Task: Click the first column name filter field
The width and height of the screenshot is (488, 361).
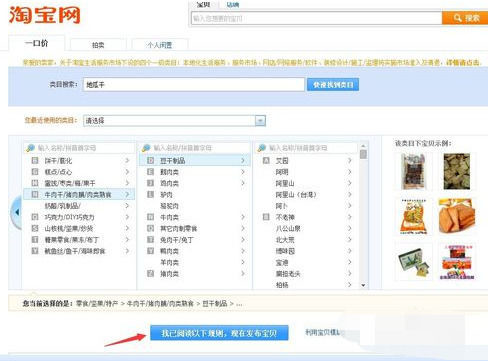Action: 79,148
